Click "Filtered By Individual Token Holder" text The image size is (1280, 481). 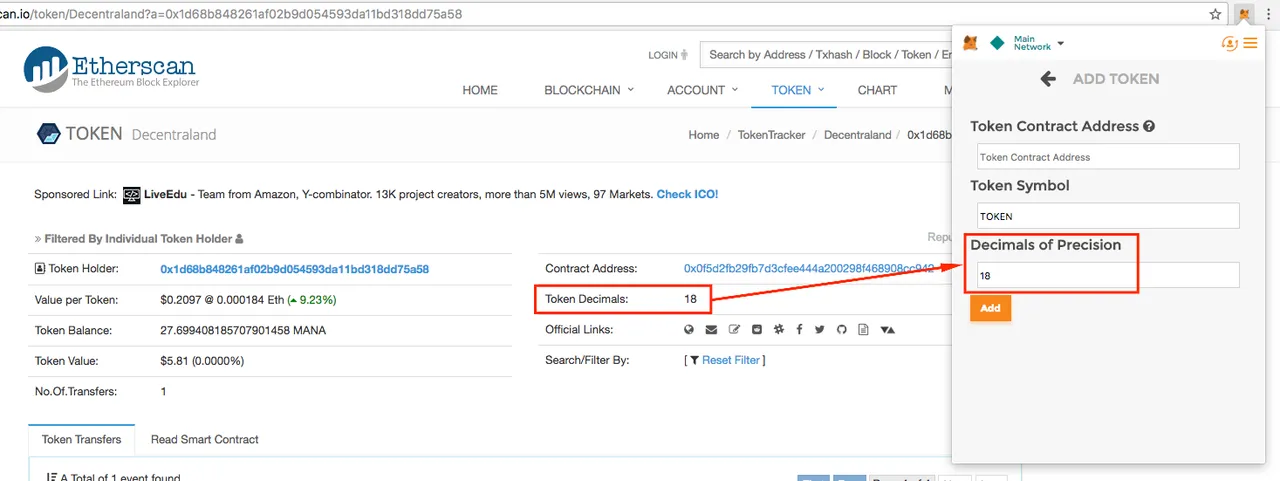pyautogui.click(x=138, y=239)
